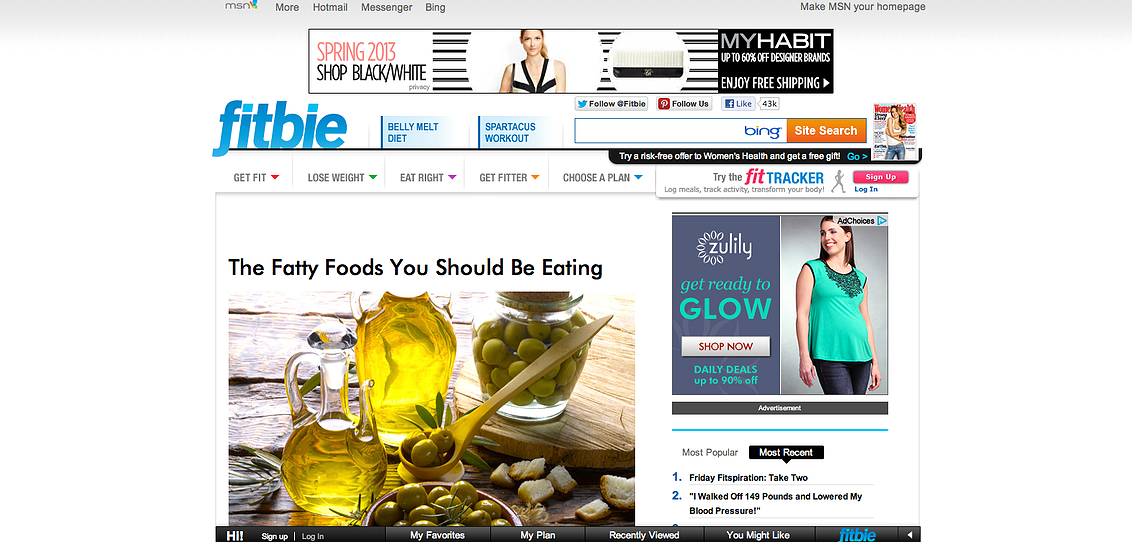
Task: Open Friday Fitspiration: Take Two article
Action: (x=748, y=478)
